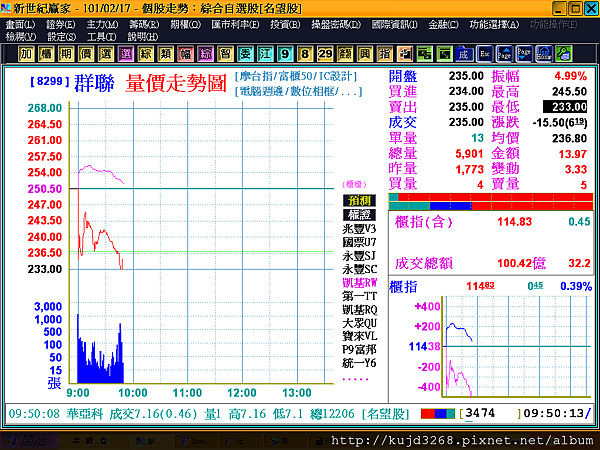Click the 智 toolbar icon
600x450 pixels.
(x=225, y=54)
